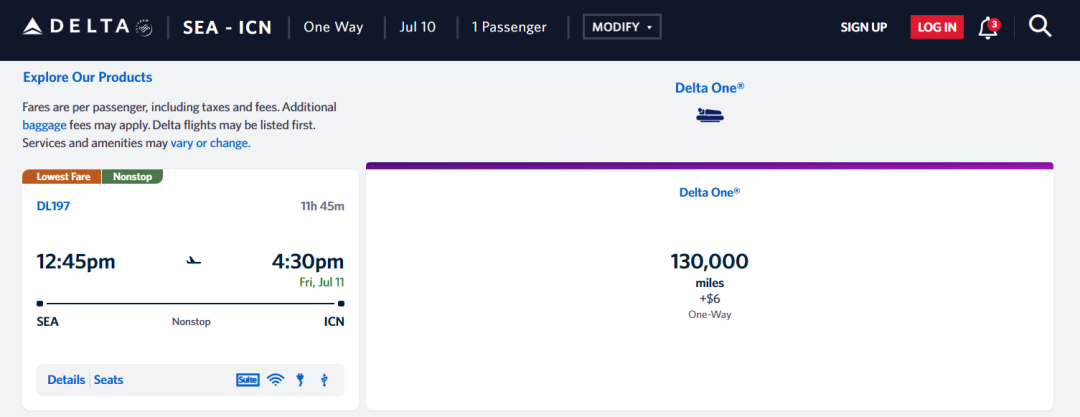Screen dimensions: 1080x417
Task: Click SIGN UP in the header
Action: pos(863,27)
